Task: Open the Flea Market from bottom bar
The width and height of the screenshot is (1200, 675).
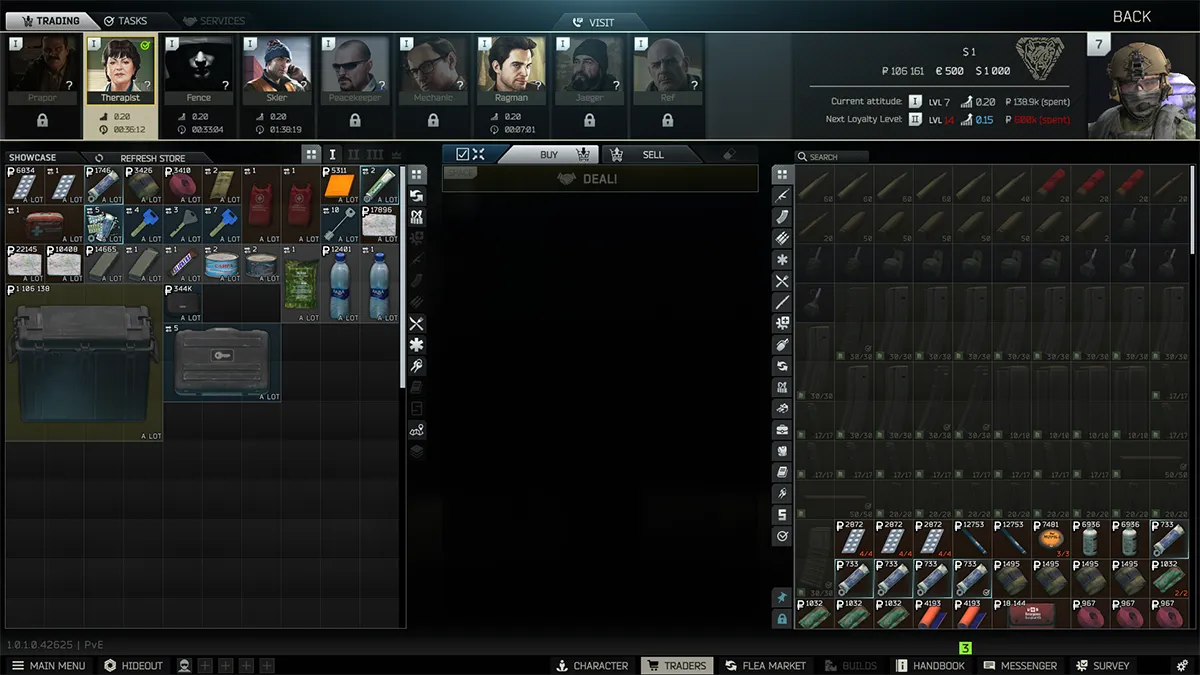Action: tap(766, 665)
